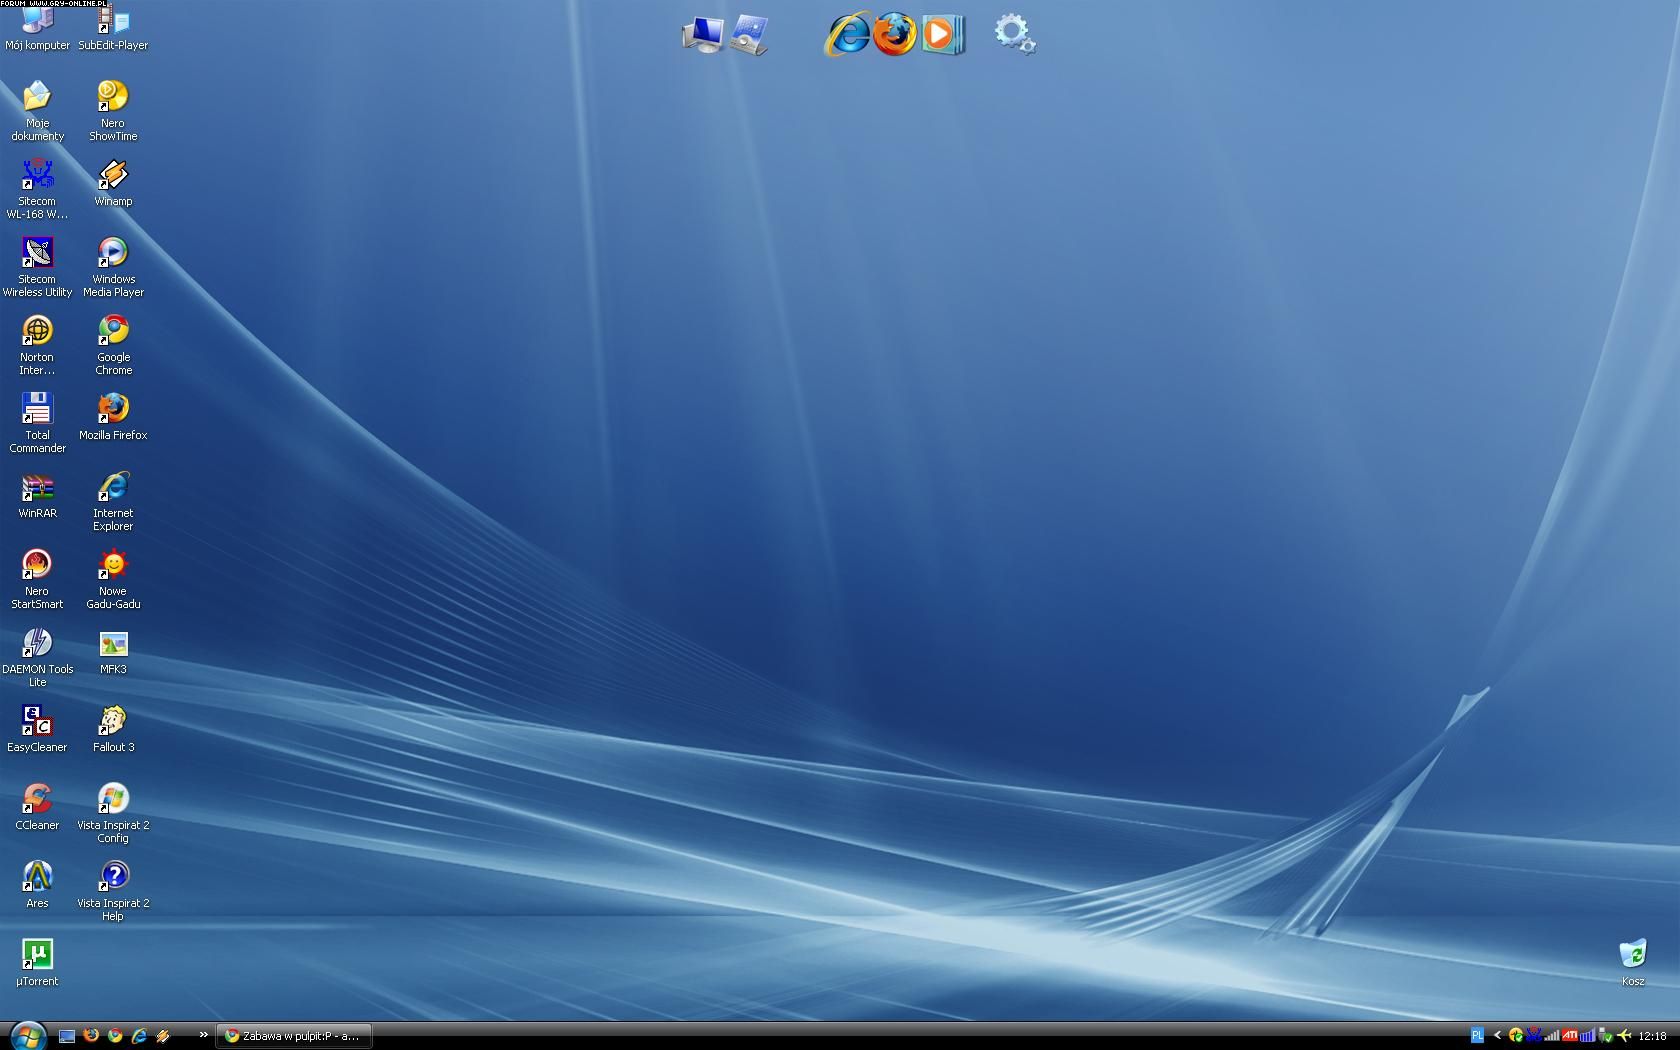1680x1050 pixels.
Task: Select the Total Commander desktop icon
Action: point(37,410)
